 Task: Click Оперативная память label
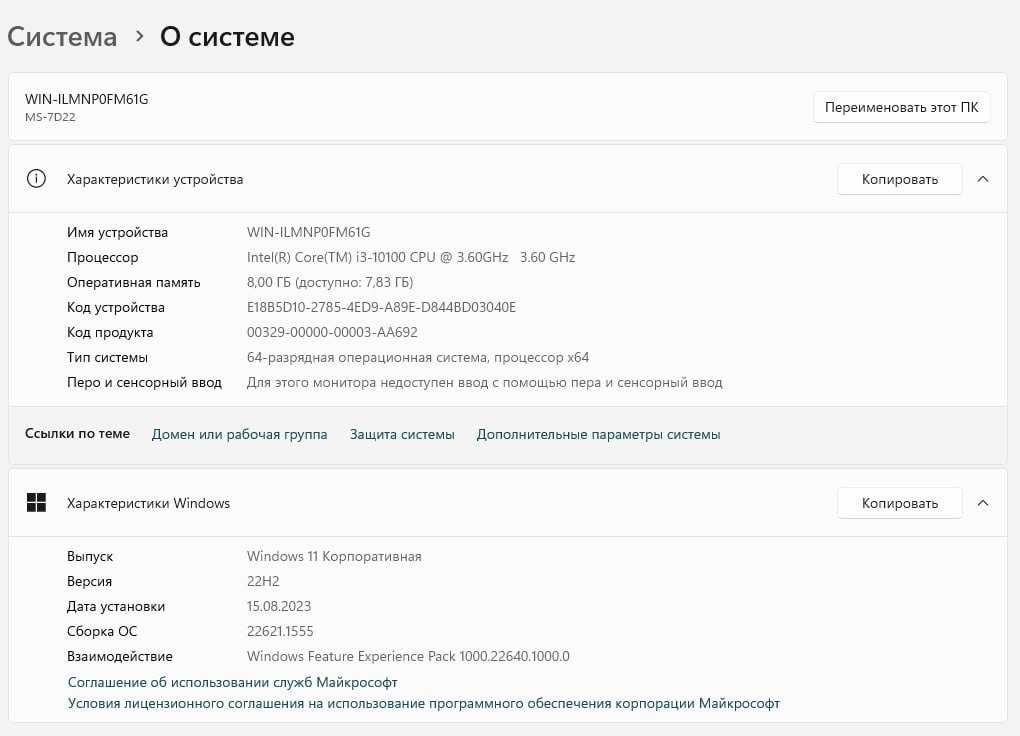pyautogui.click(x=133, y=282)
